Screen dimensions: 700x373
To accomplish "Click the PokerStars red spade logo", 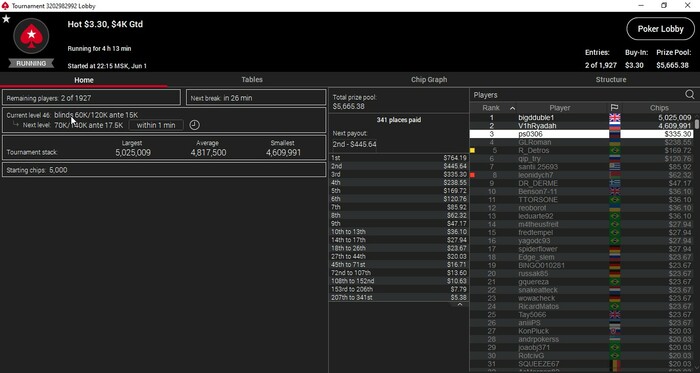I will pos(31,36).
